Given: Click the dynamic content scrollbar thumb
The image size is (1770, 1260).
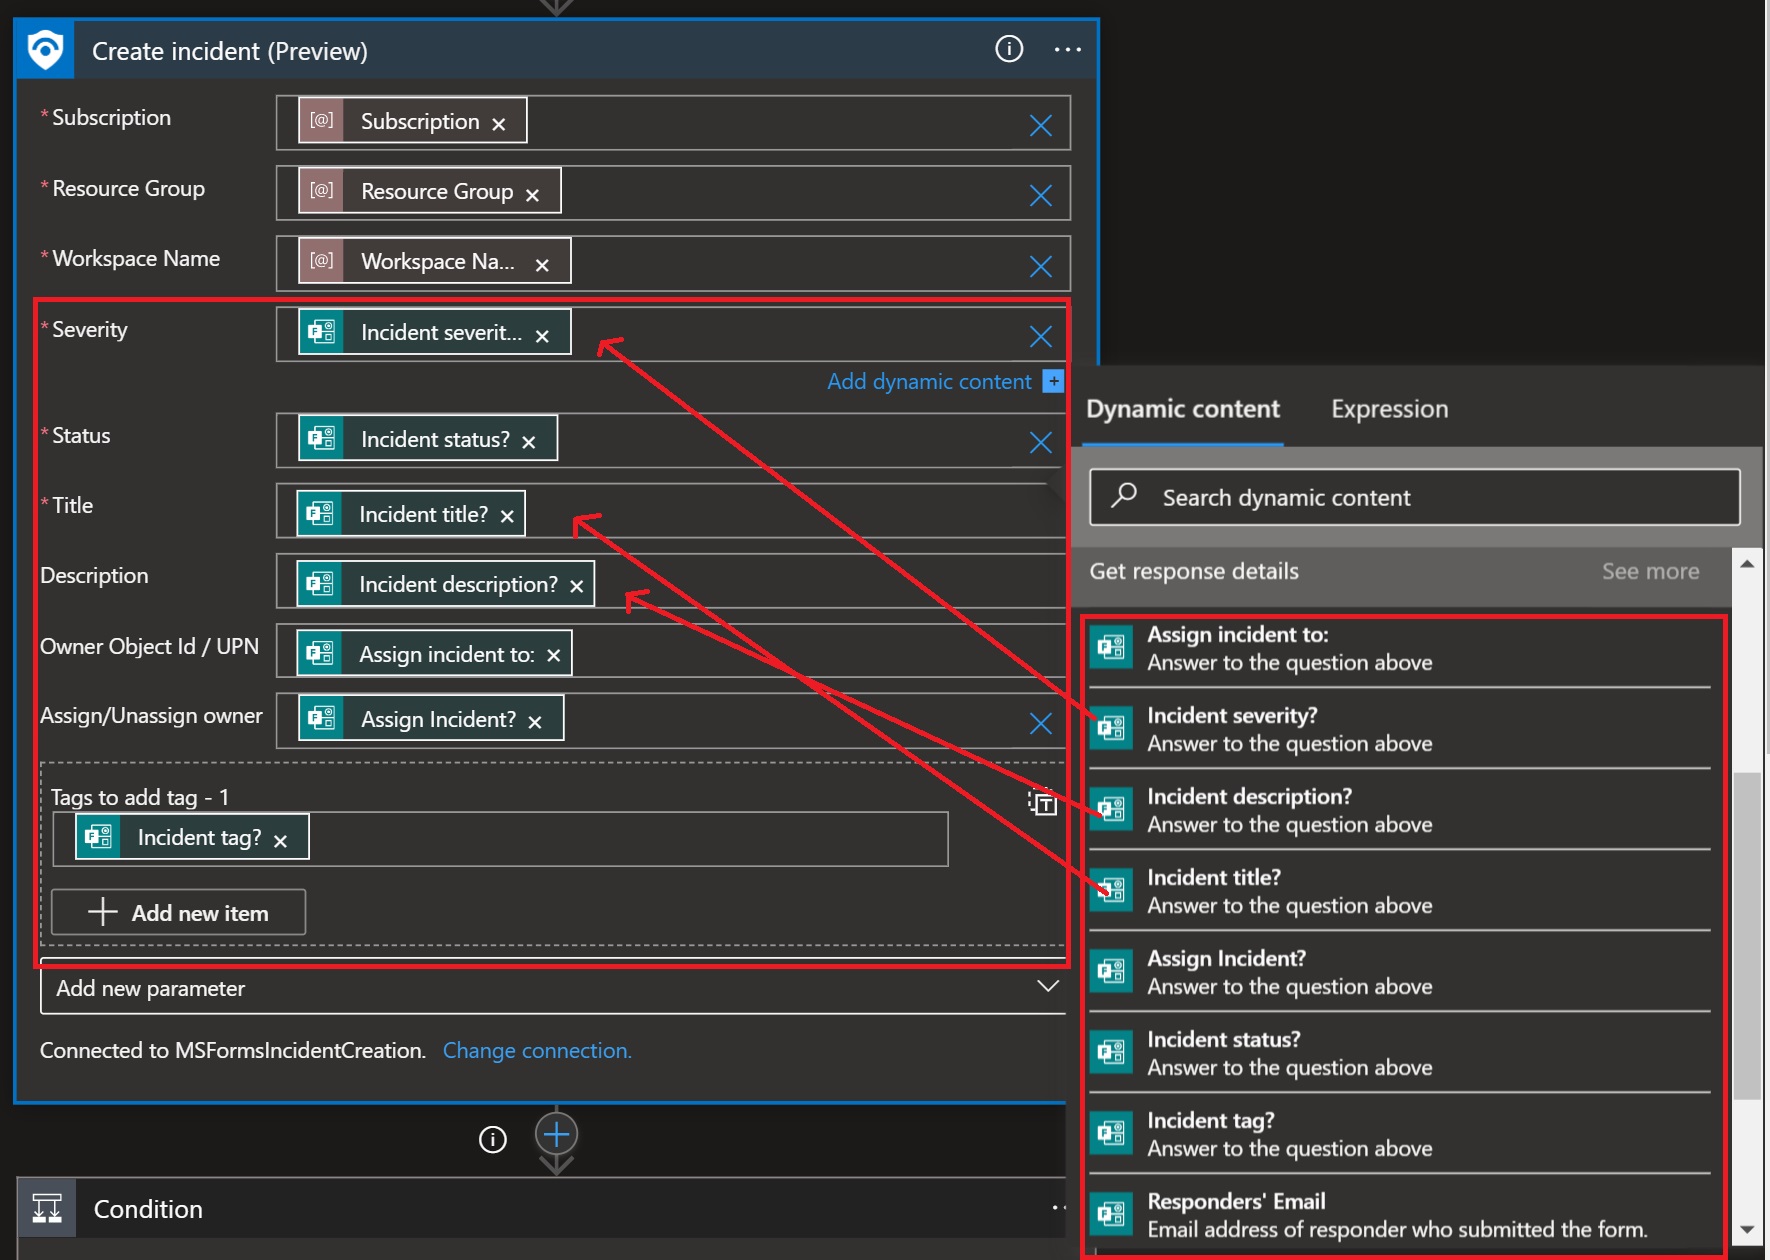Looking at the screenshot, I should 1747,936.
